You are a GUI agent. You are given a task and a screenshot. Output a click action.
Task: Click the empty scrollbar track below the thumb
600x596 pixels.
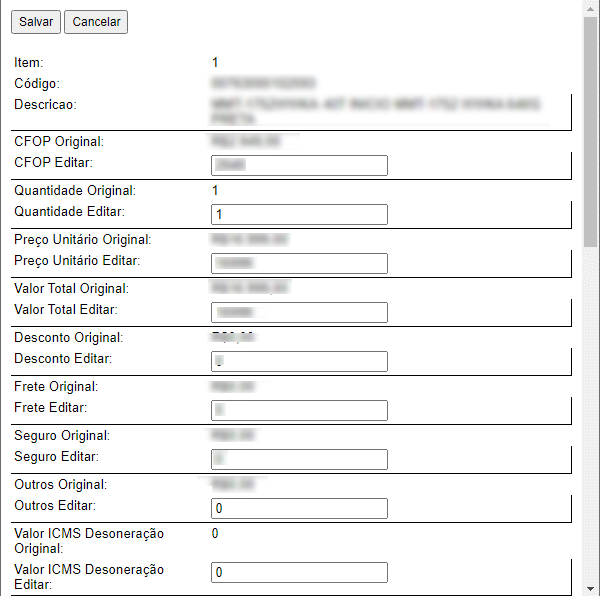click(591, 420)
